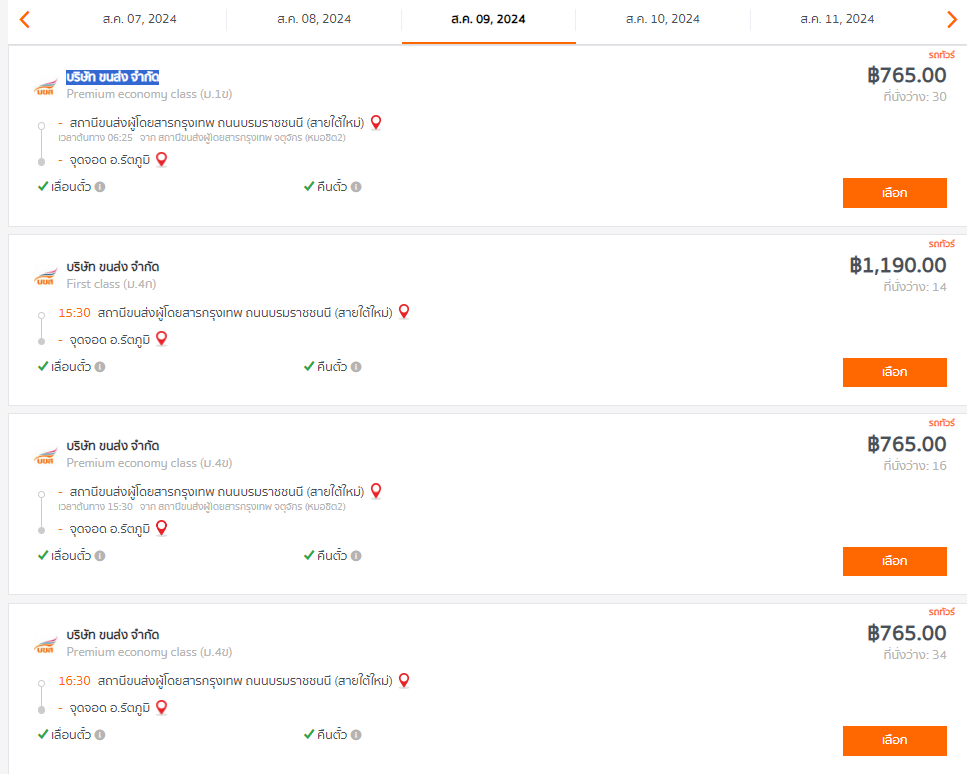Open map pin for third trip's departure station
967x774 pixels.
[x=376, y=491]
